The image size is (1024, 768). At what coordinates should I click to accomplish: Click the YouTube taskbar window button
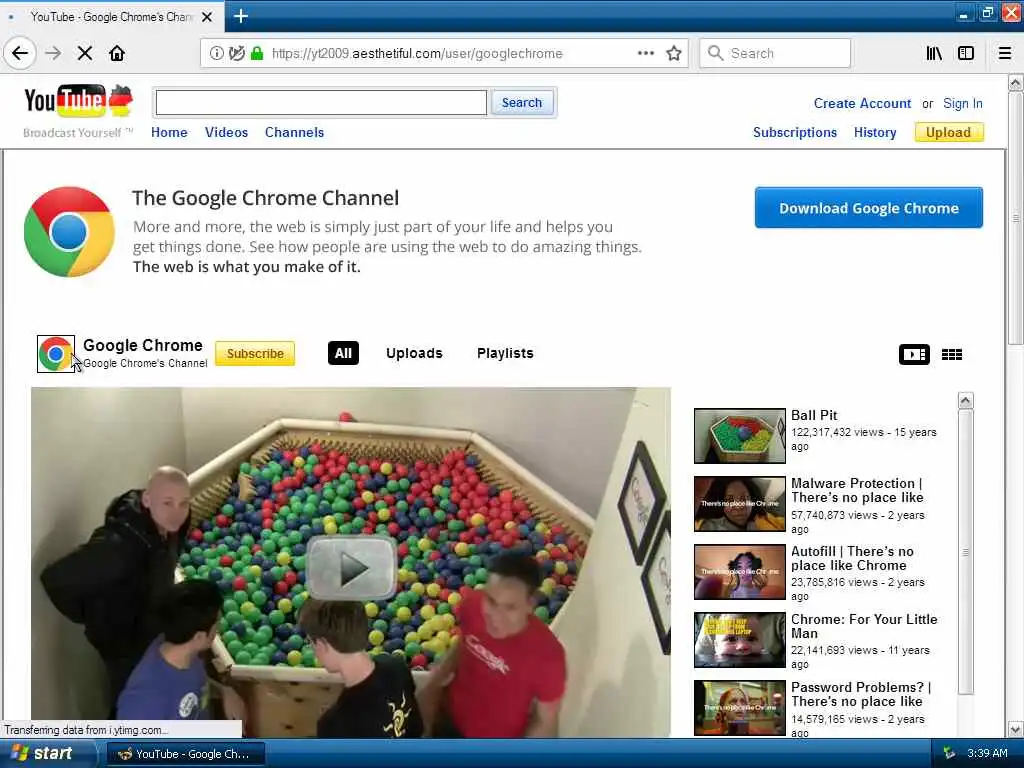185,754
